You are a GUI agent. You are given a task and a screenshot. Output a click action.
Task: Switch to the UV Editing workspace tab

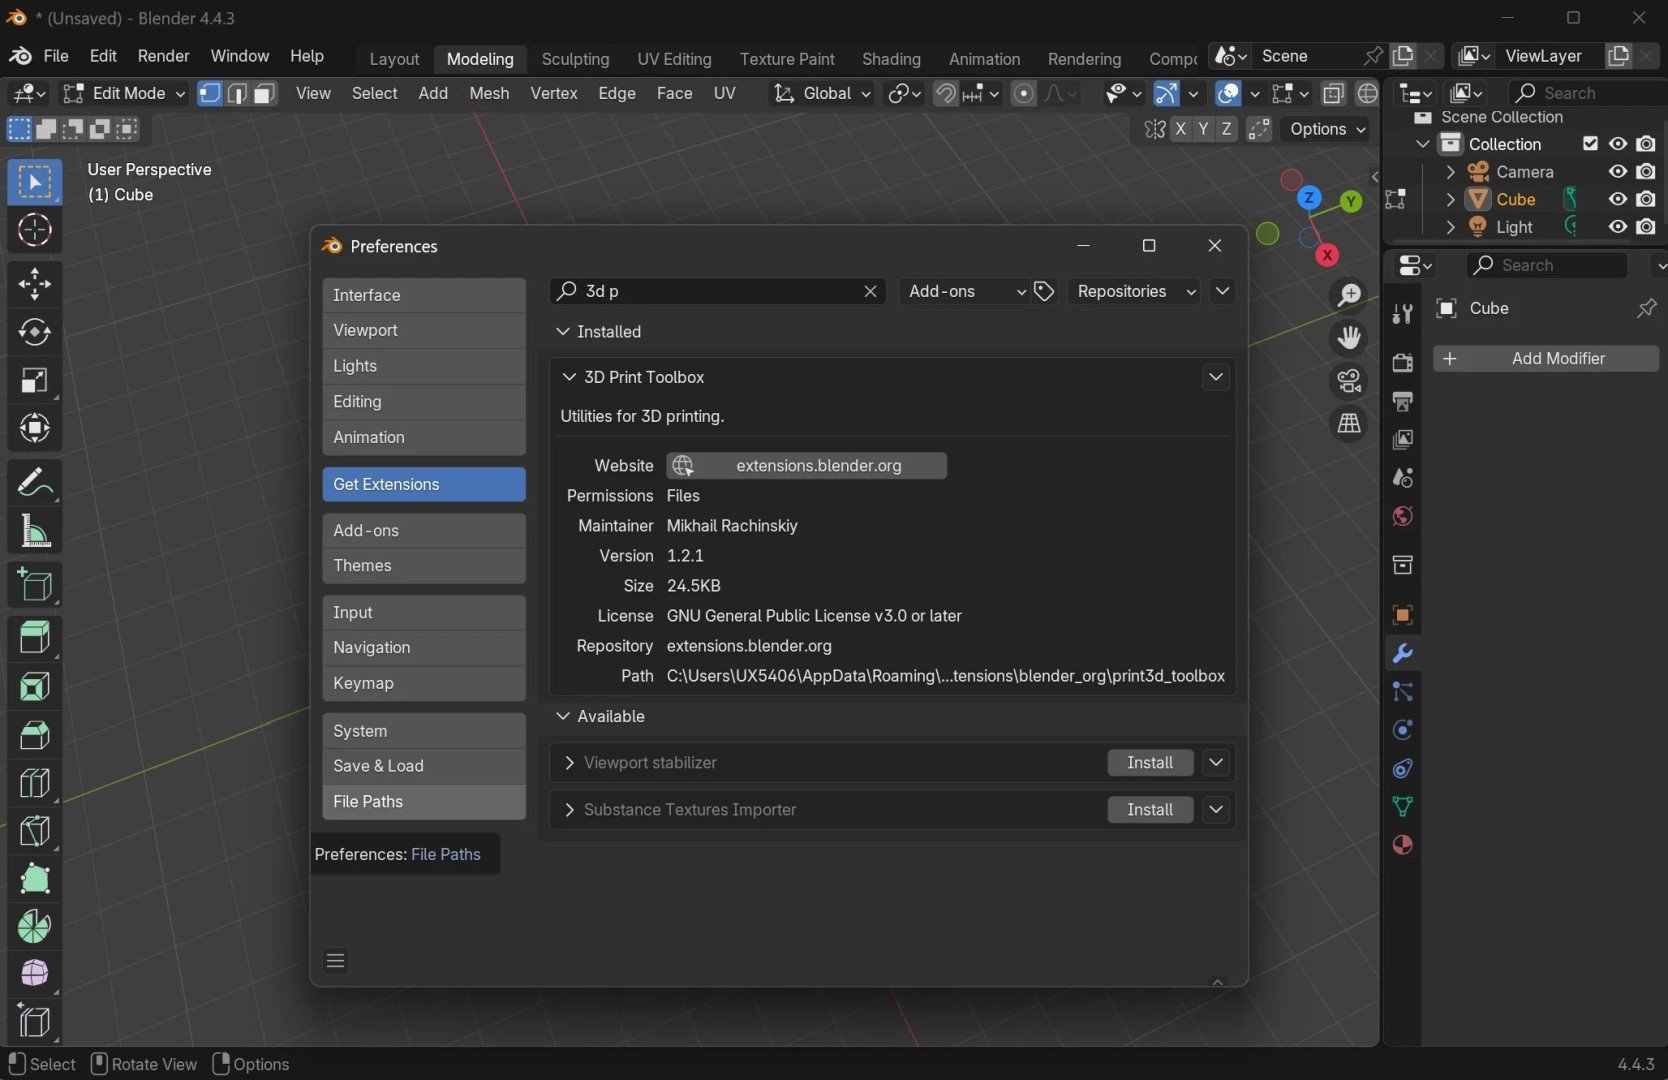click(674, 59)
